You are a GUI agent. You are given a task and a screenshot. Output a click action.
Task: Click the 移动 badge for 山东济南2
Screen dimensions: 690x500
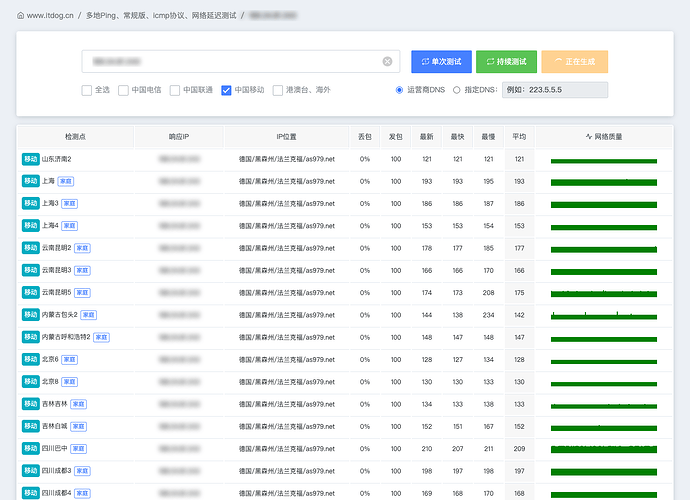[31, 159]
